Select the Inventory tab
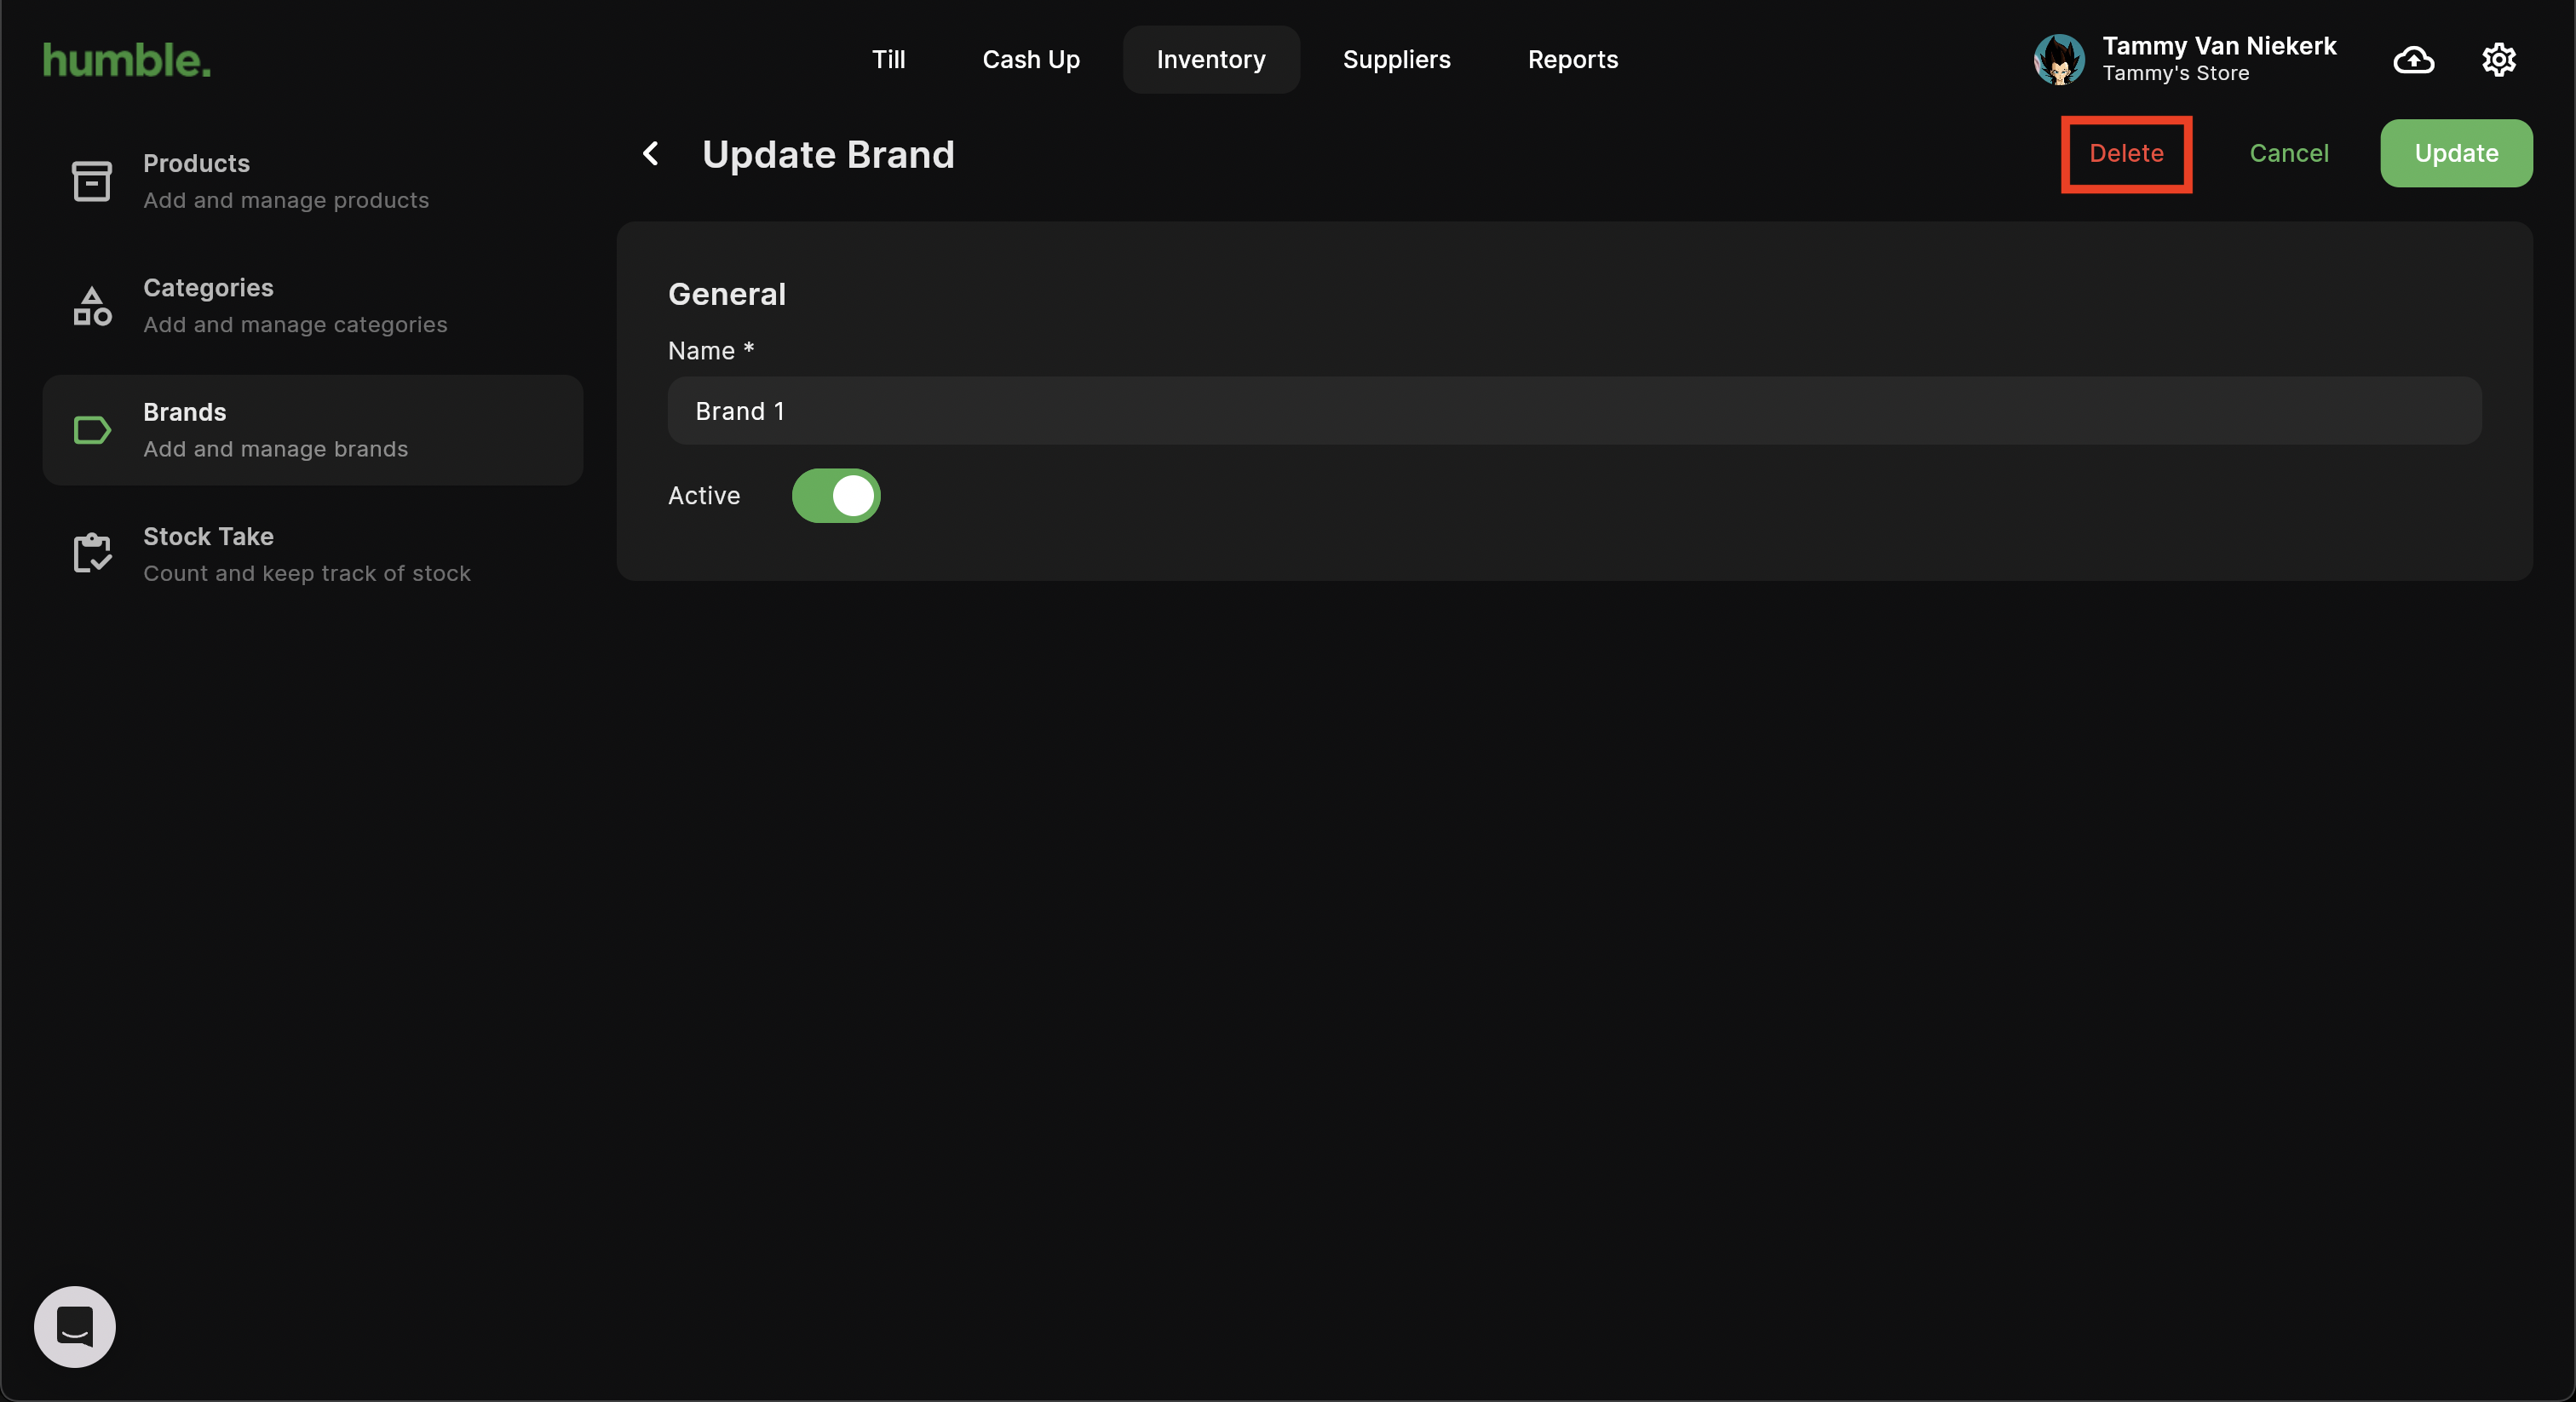The height and width of the screenshot is (1402, 2576). pyautogui.click(x=1211, y=60)
